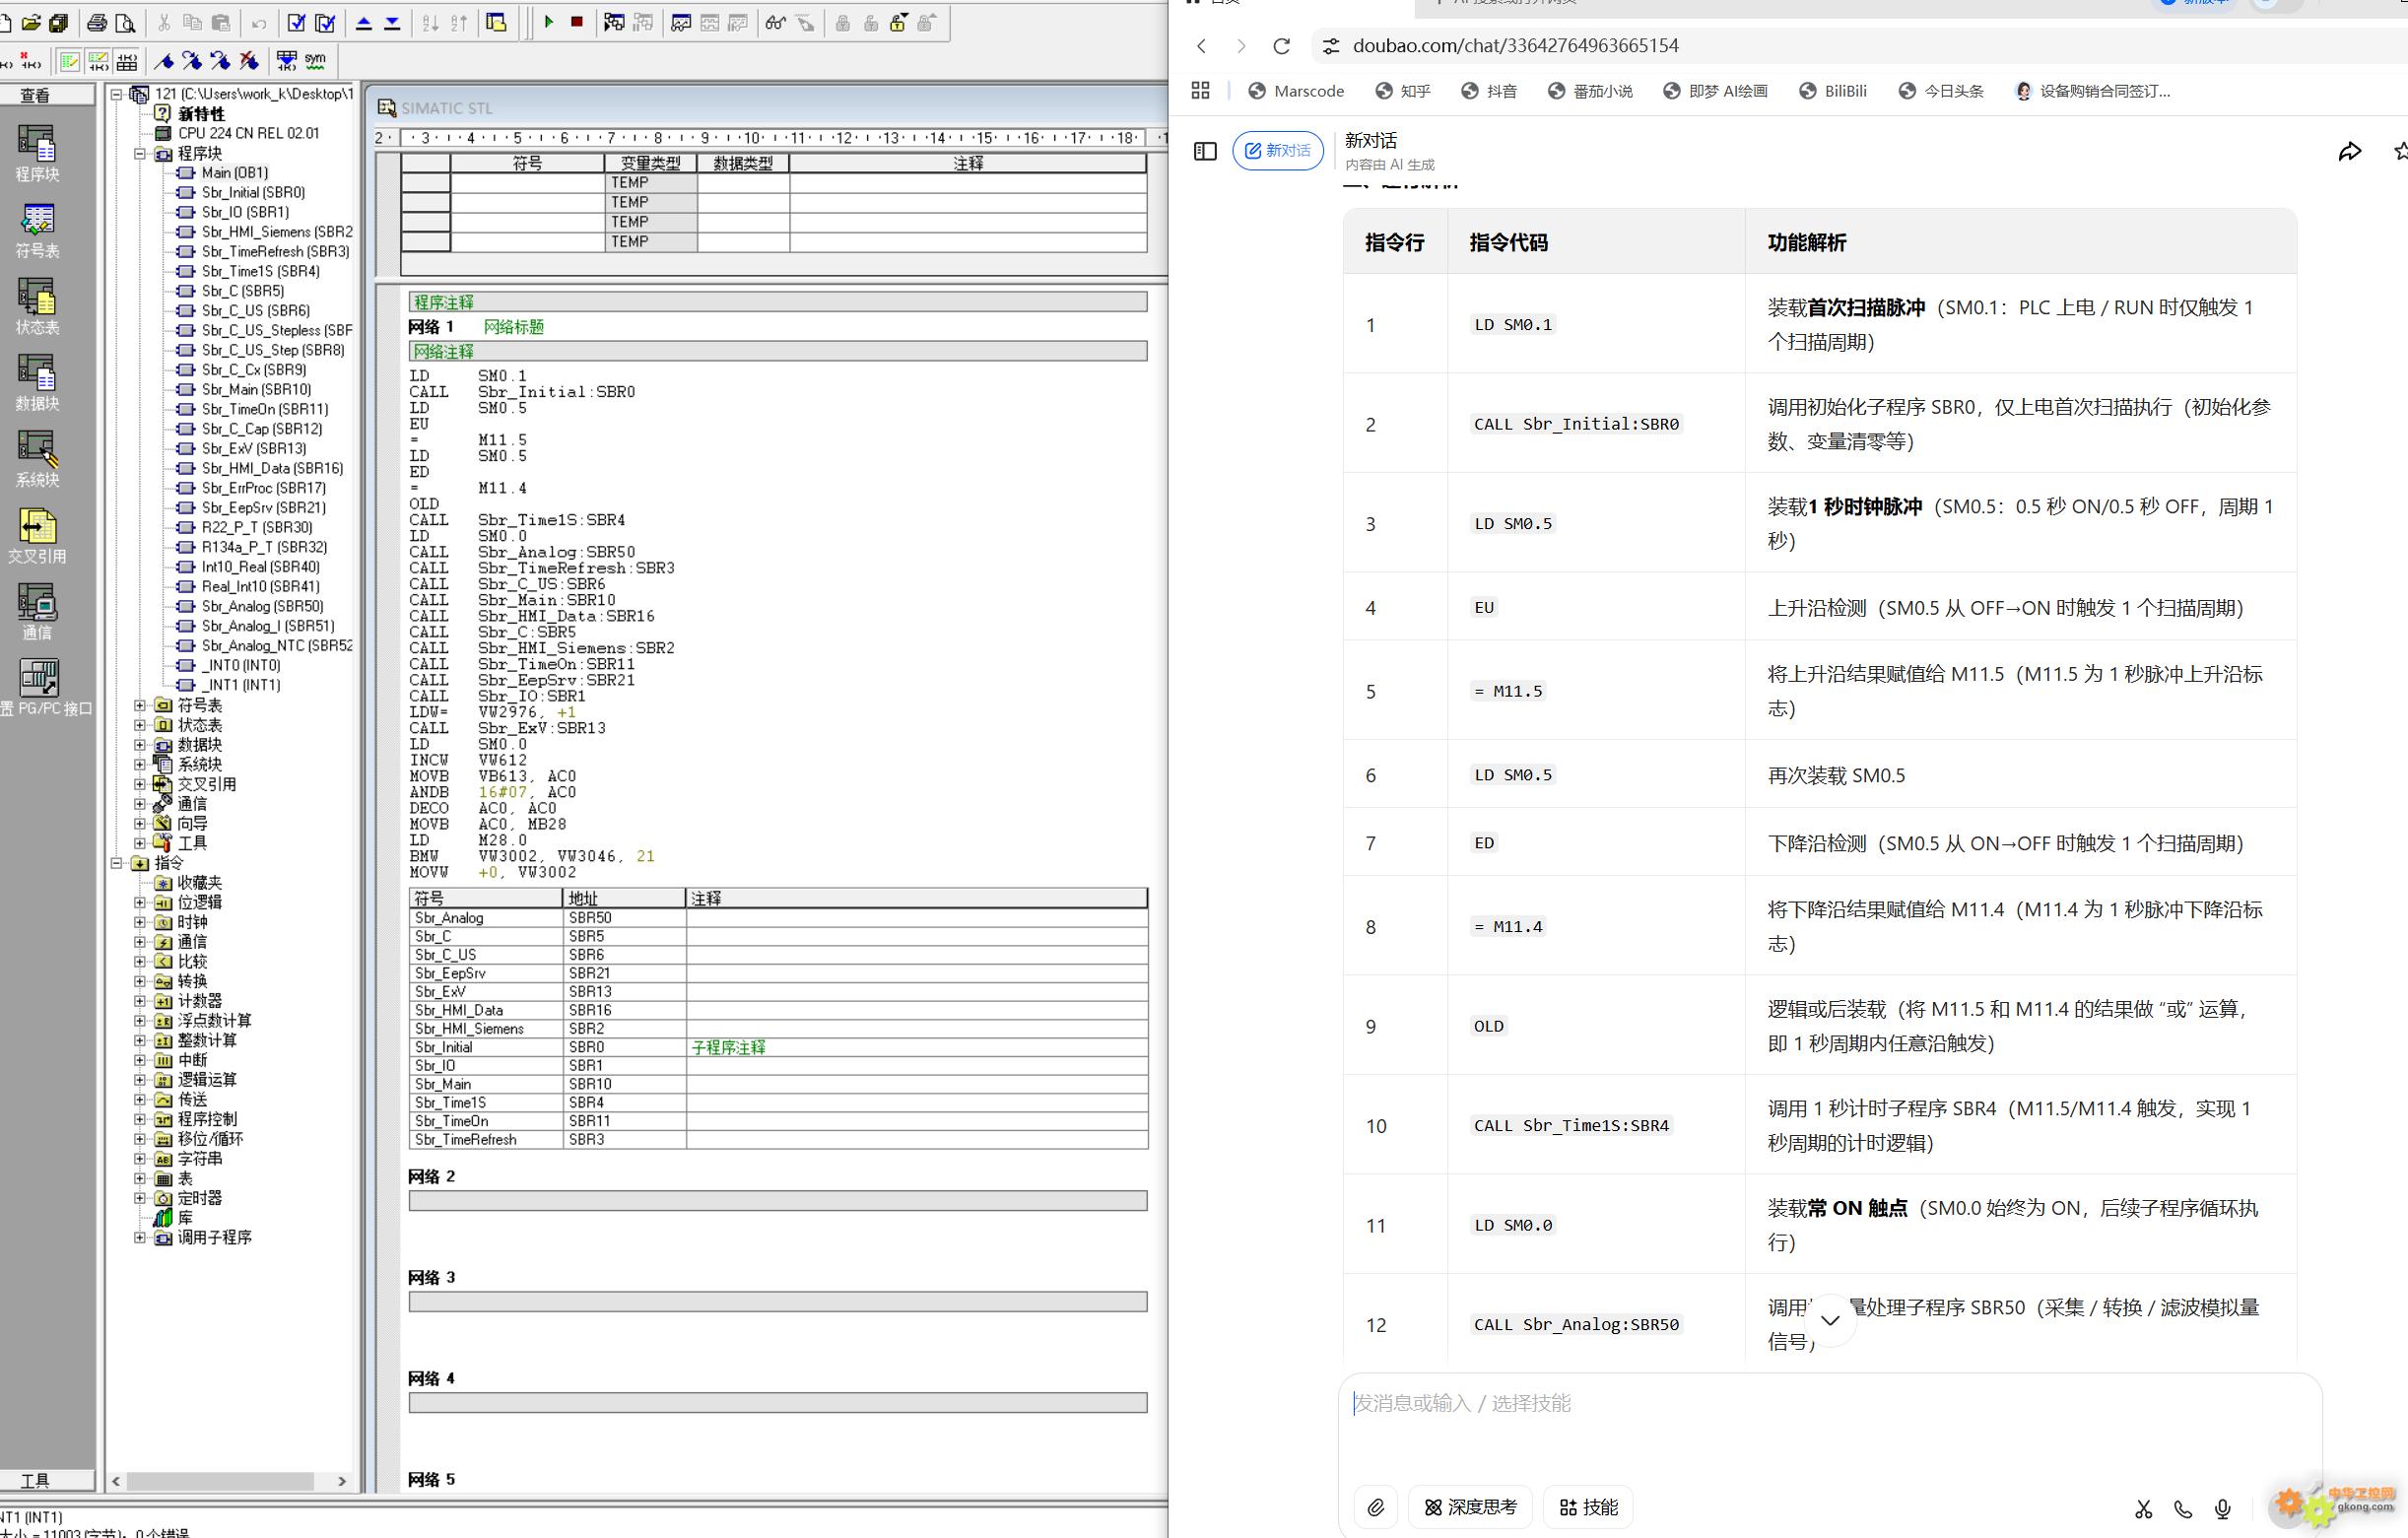Click the Download to PLC arrow icon

(x=392, y=22)
